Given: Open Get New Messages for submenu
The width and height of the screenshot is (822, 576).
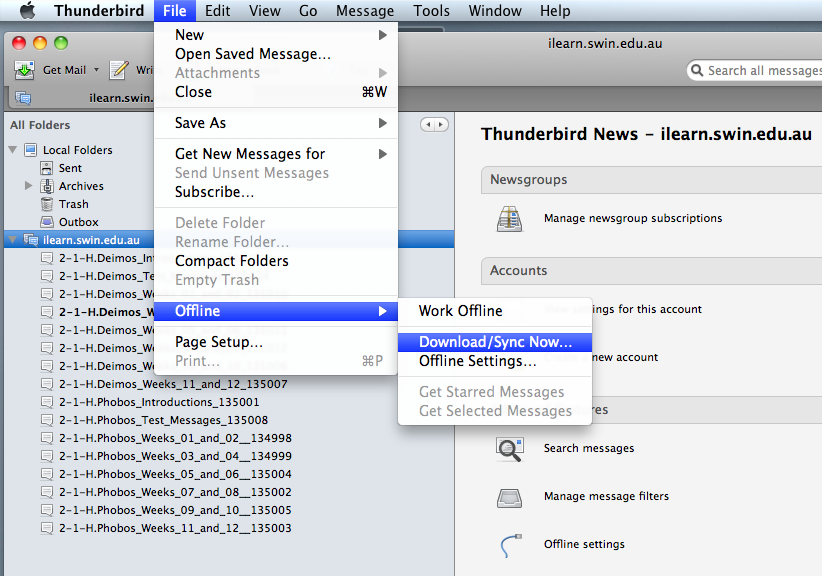Looking at the screenshot, I should tap(276, 154).
